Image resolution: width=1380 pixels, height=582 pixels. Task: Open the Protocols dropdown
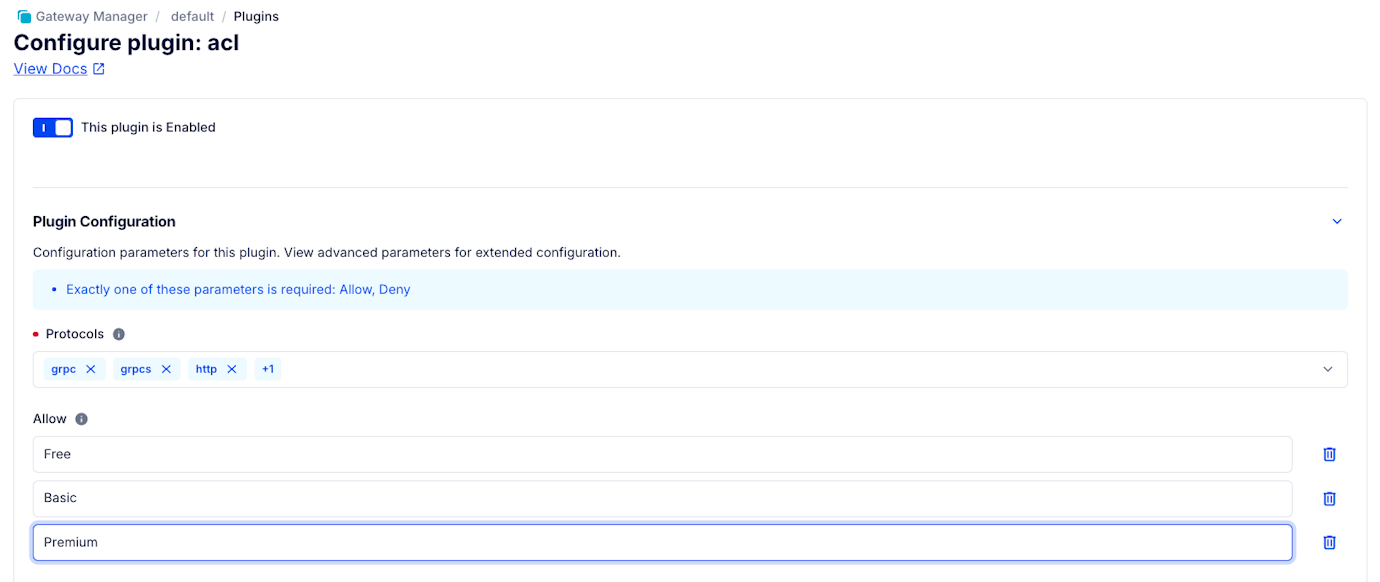coord(1328,368)
